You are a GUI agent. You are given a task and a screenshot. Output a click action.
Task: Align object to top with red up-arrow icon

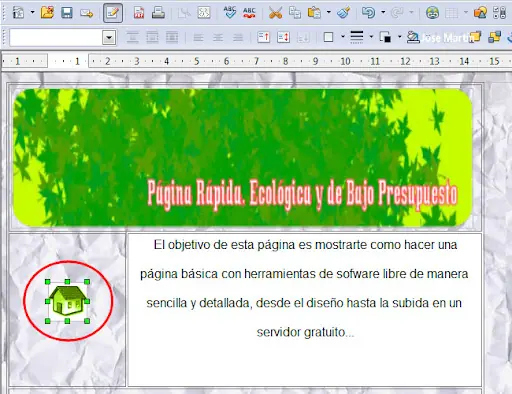[x=263, y=37]
